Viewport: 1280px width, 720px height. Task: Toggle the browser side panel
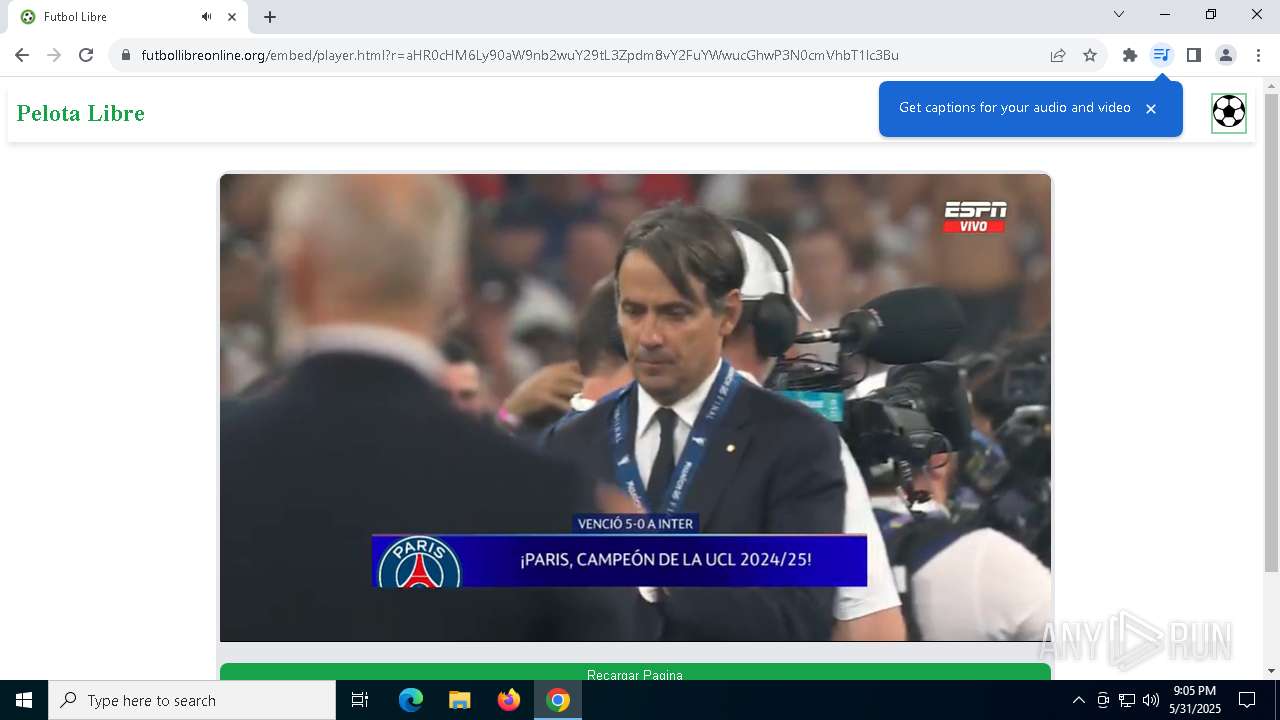tap(1193, 55)
